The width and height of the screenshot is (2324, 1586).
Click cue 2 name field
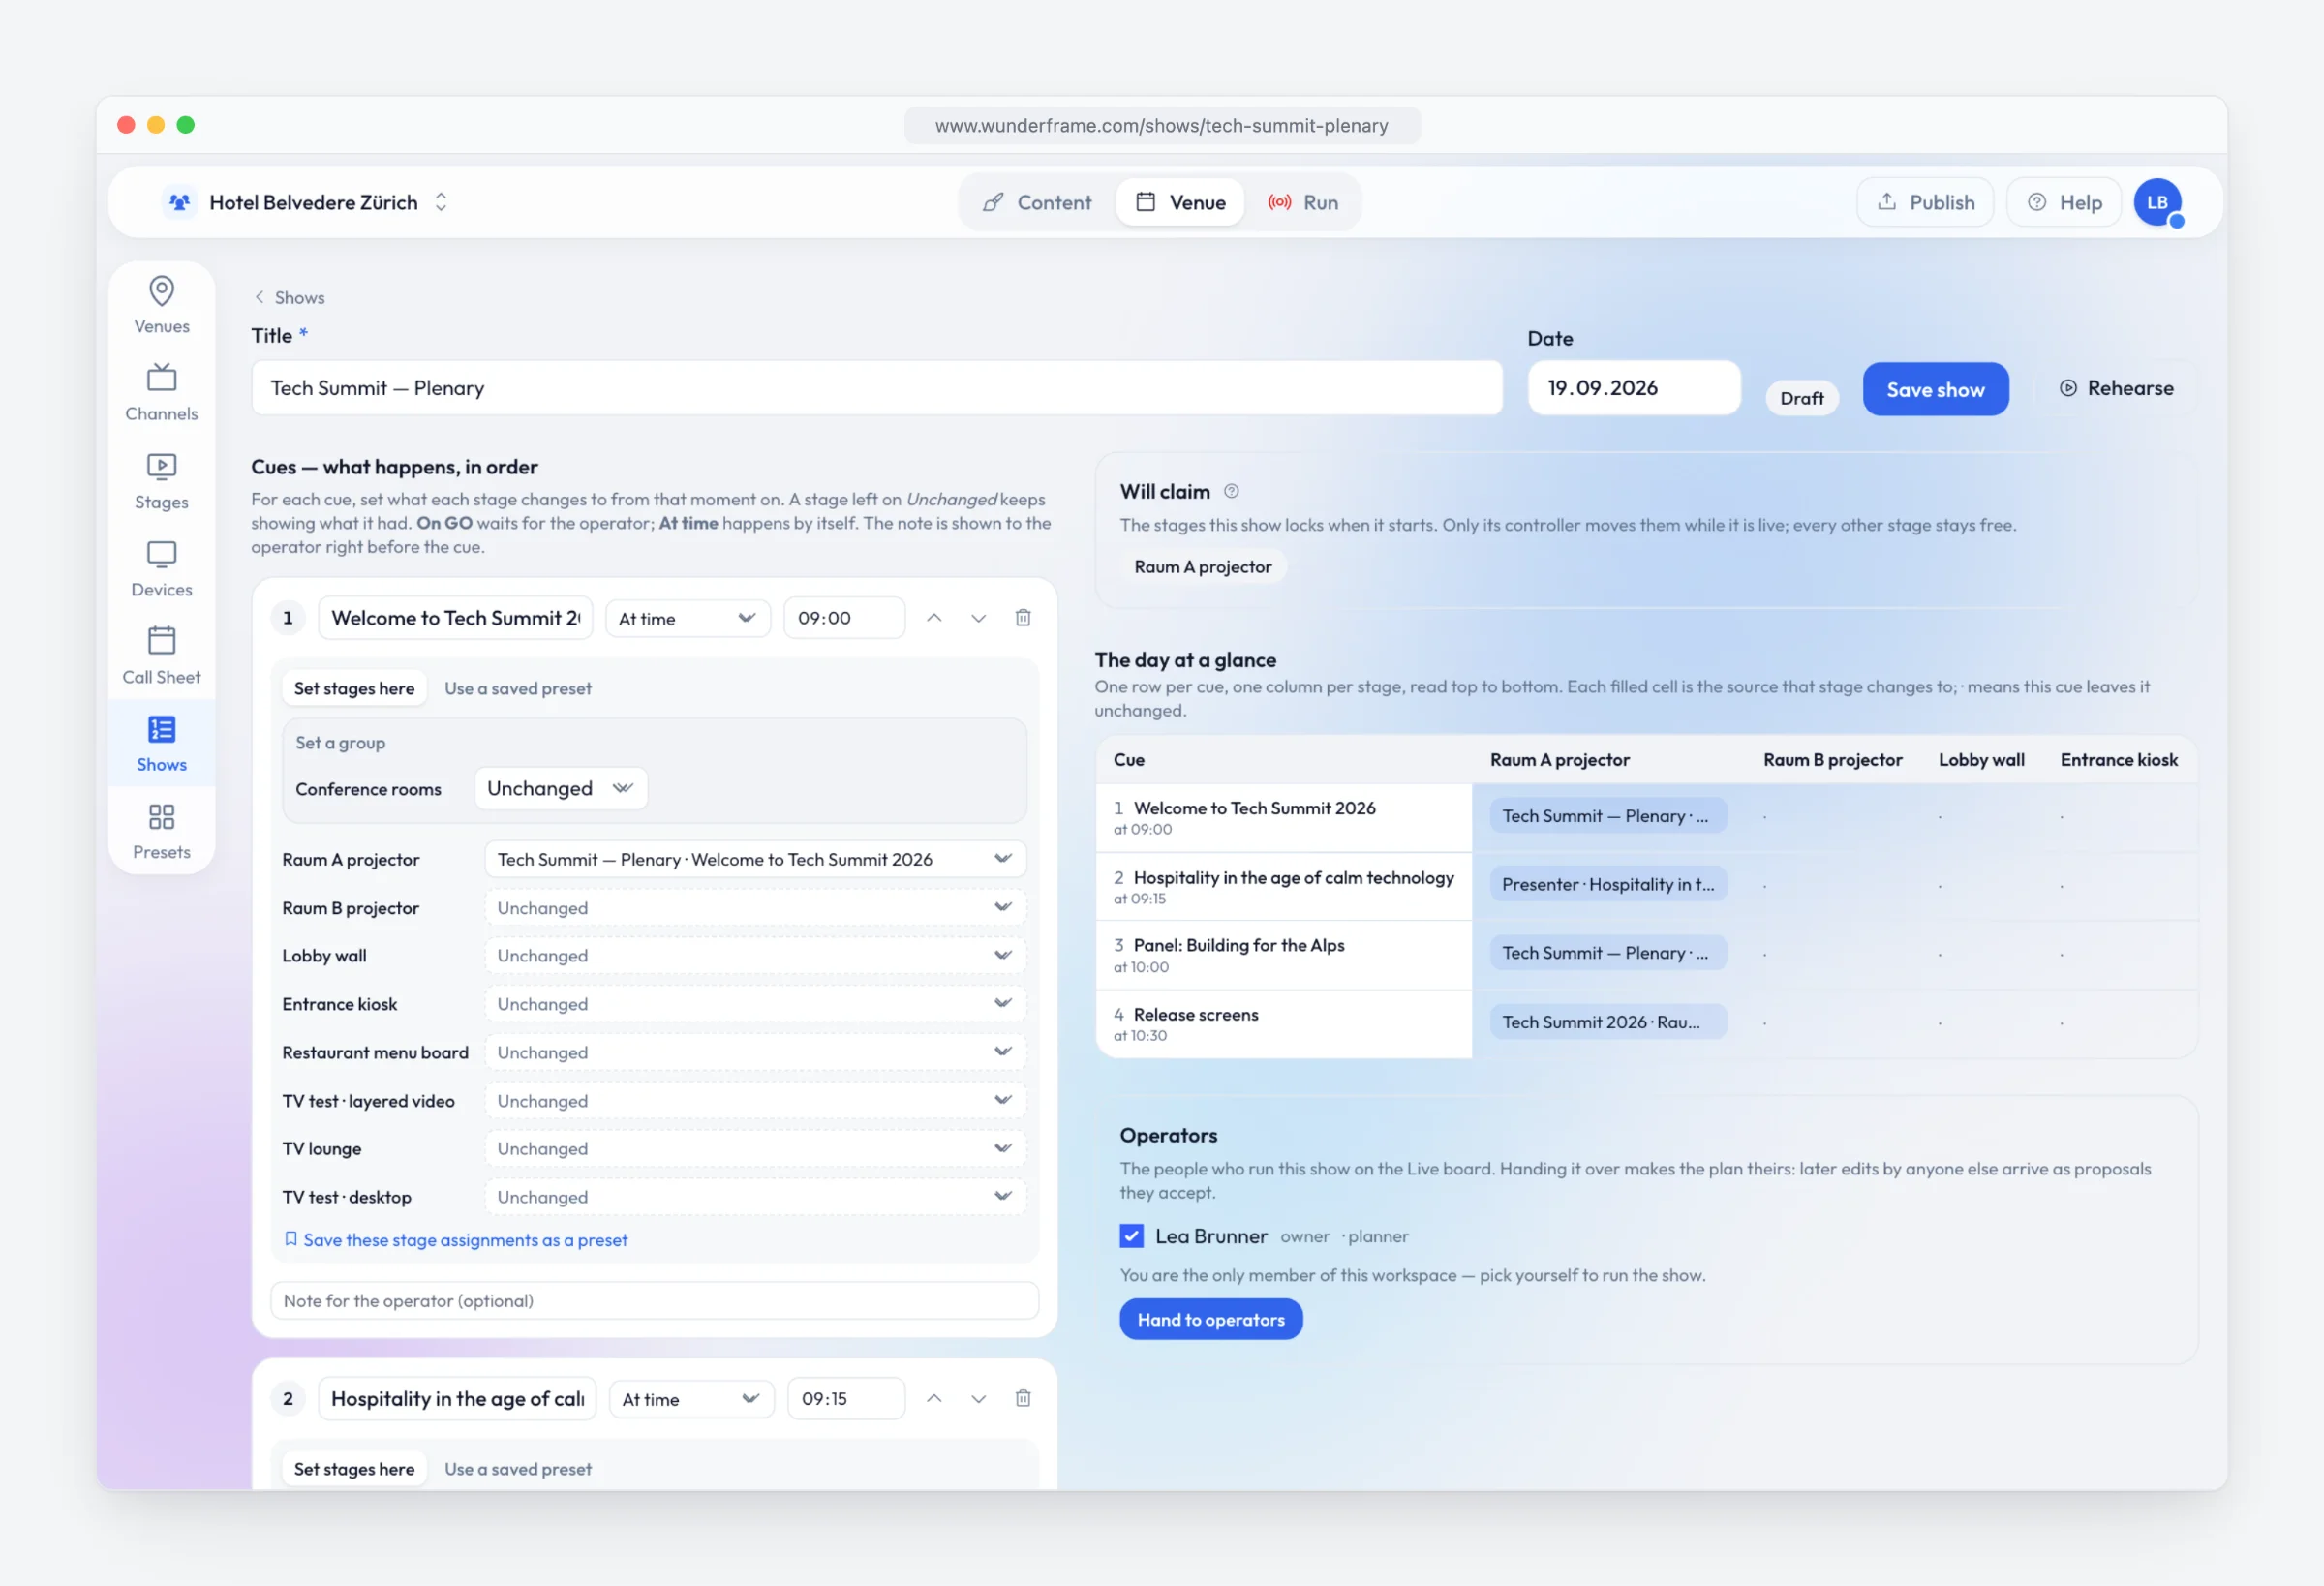coord(457,1398)
